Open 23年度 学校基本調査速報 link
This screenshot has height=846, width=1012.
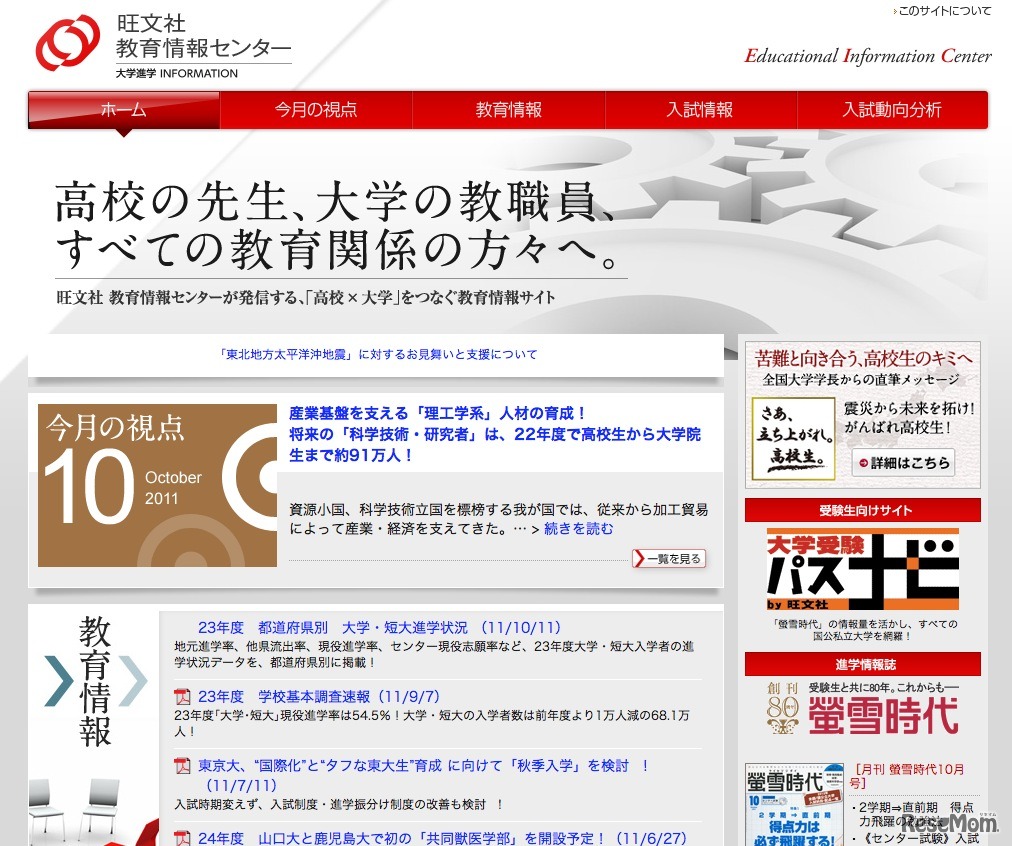(x=319, y=697)
